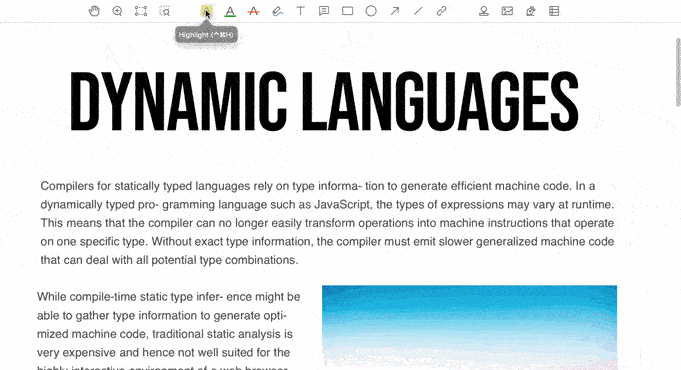Select the red Strikethrough text tool
The height and width of the screenshot is (370, 681).
[254, 11]
